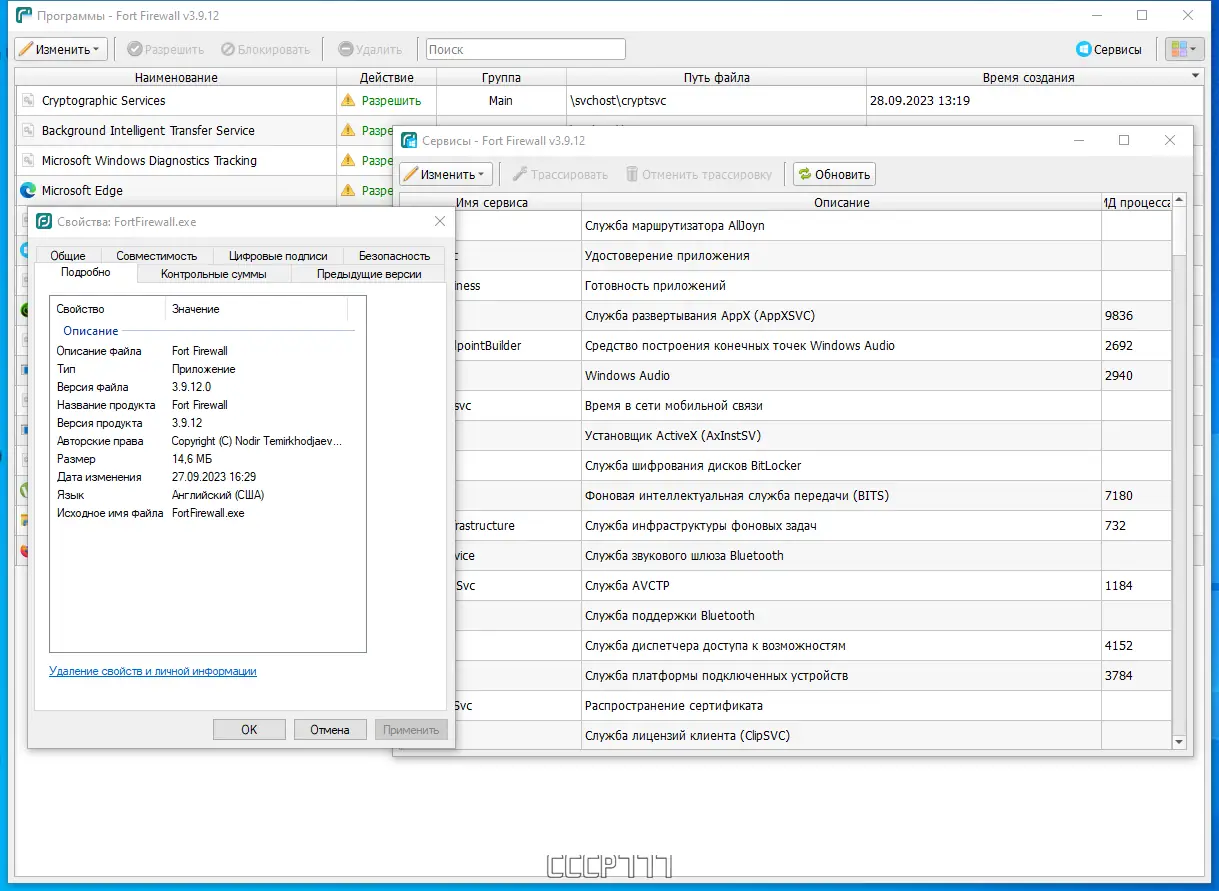Open the Изменить dropdown in the Сервисы window

(446, 174)
